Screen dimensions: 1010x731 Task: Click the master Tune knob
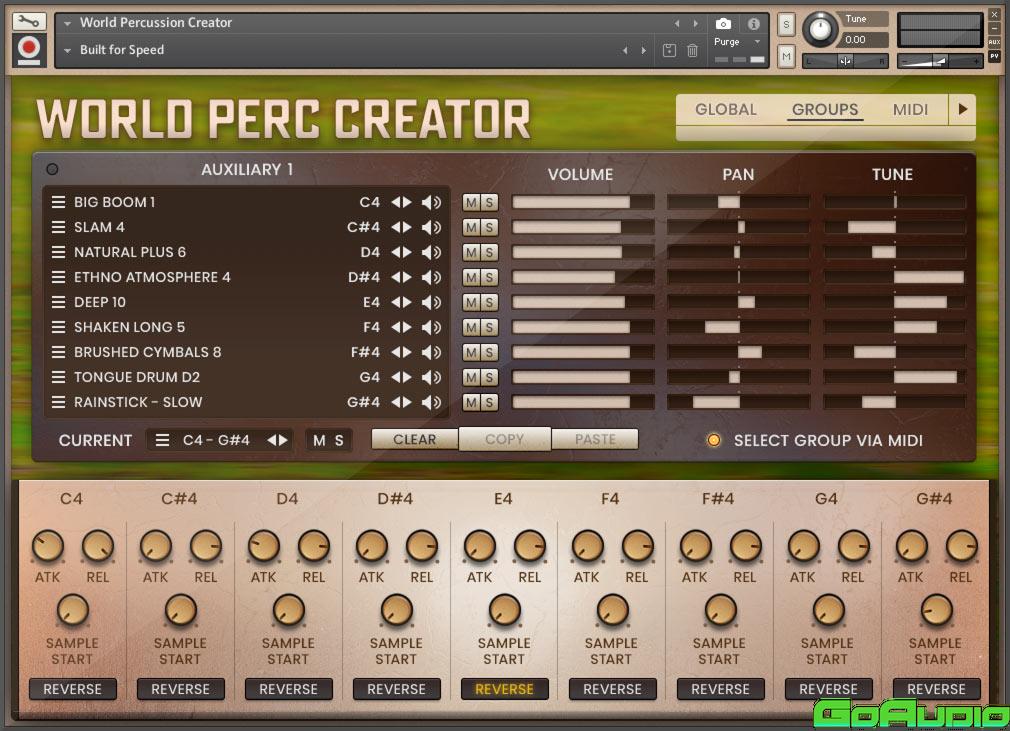820,29
